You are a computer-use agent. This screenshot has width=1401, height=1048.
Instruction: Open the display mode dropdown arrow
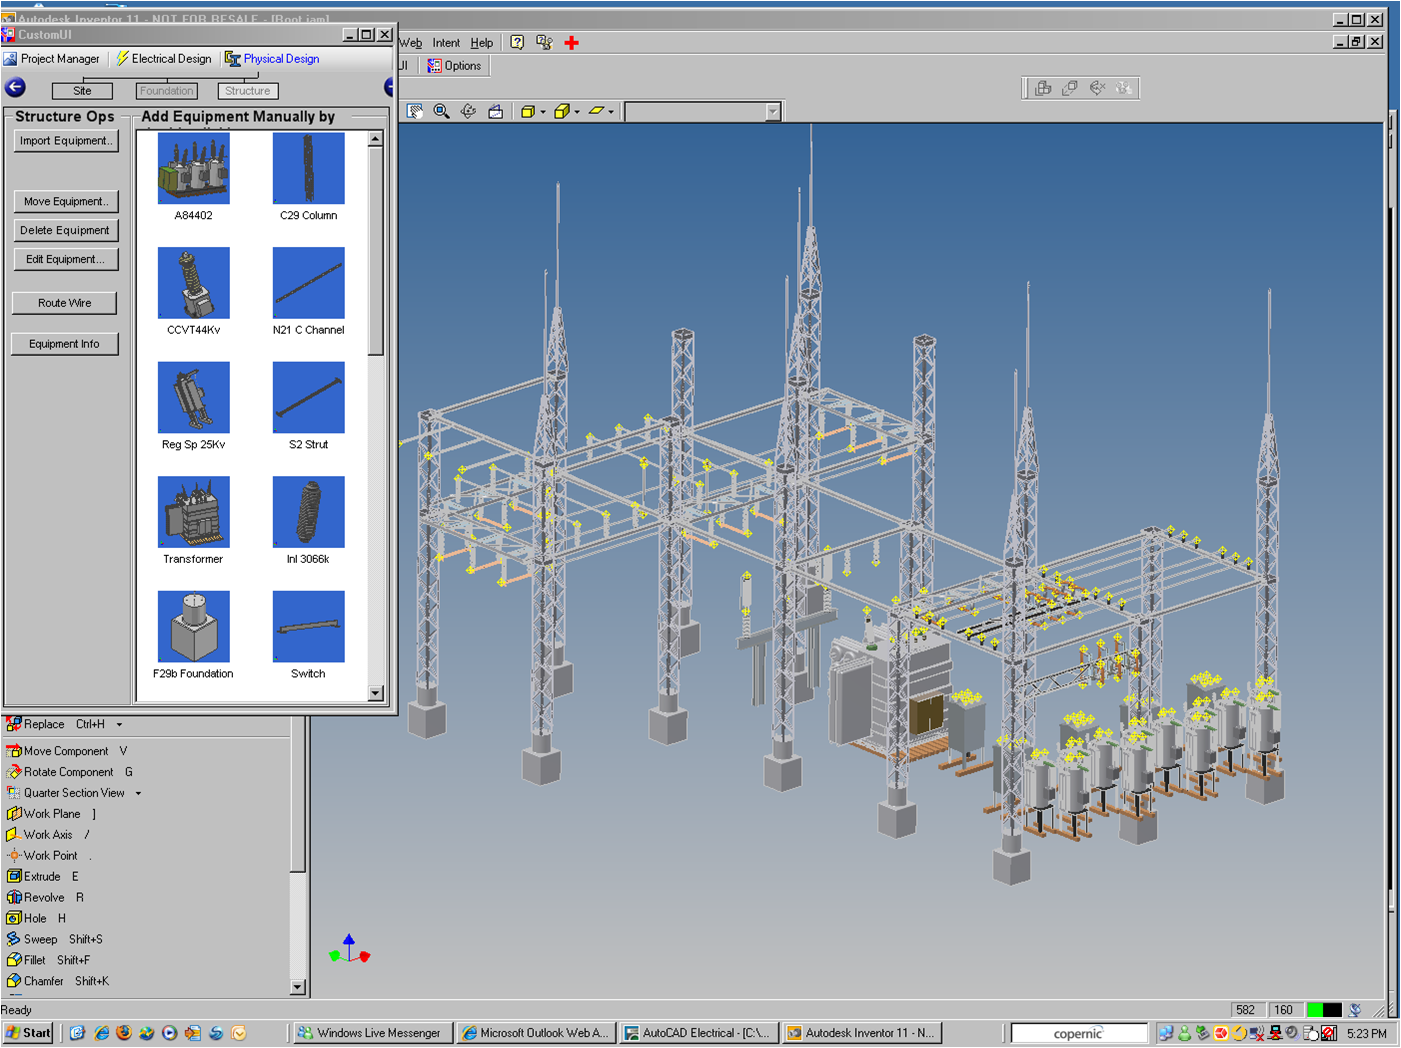pyautogui.click(x=541, y=112)
